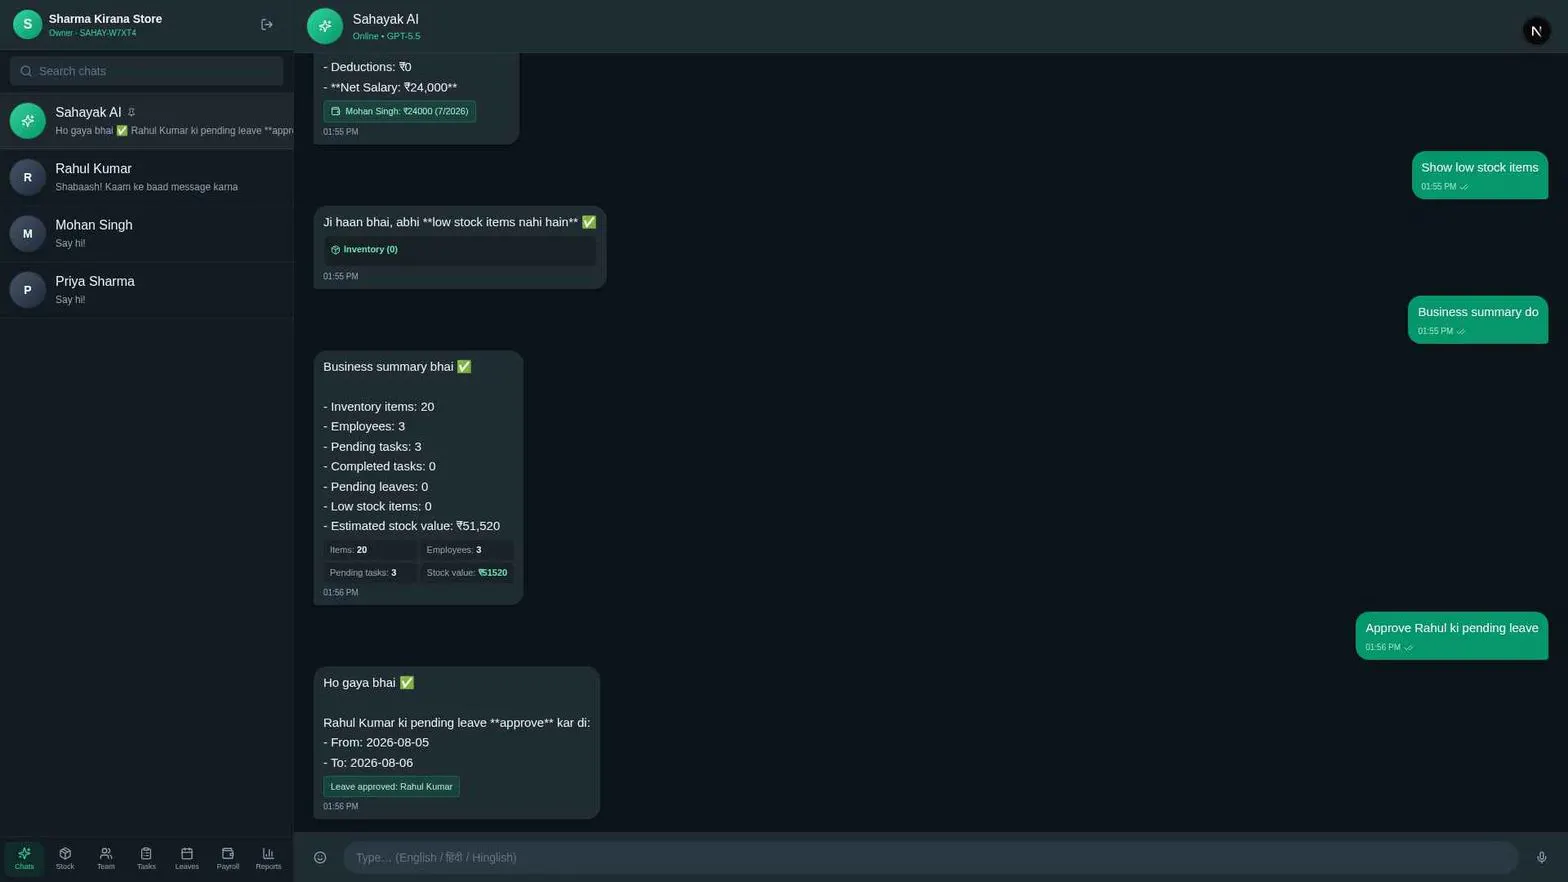The image size is (1568, 882).
Task: Click the 'Estimated stock value: ₹51,520' line
Action: (x=411, y=526)
